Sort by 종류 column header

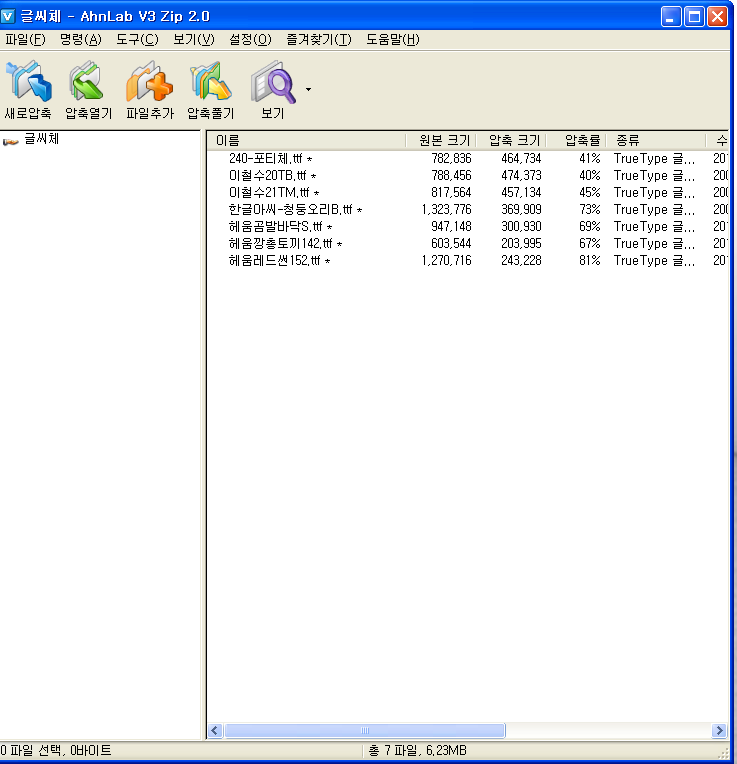[x=656, y=140]
